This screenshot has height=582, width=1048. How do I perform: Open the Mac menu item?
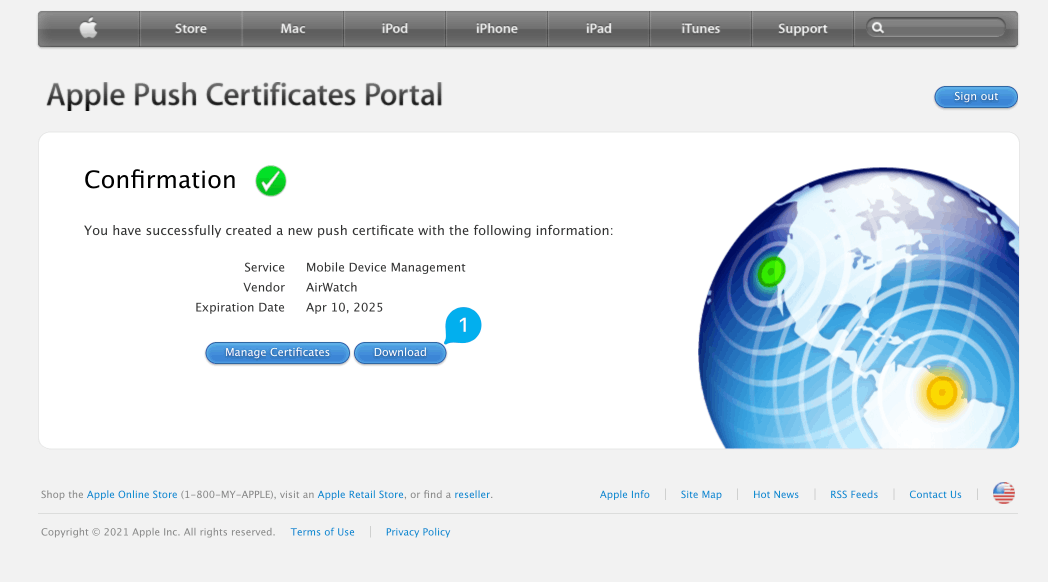293,29
